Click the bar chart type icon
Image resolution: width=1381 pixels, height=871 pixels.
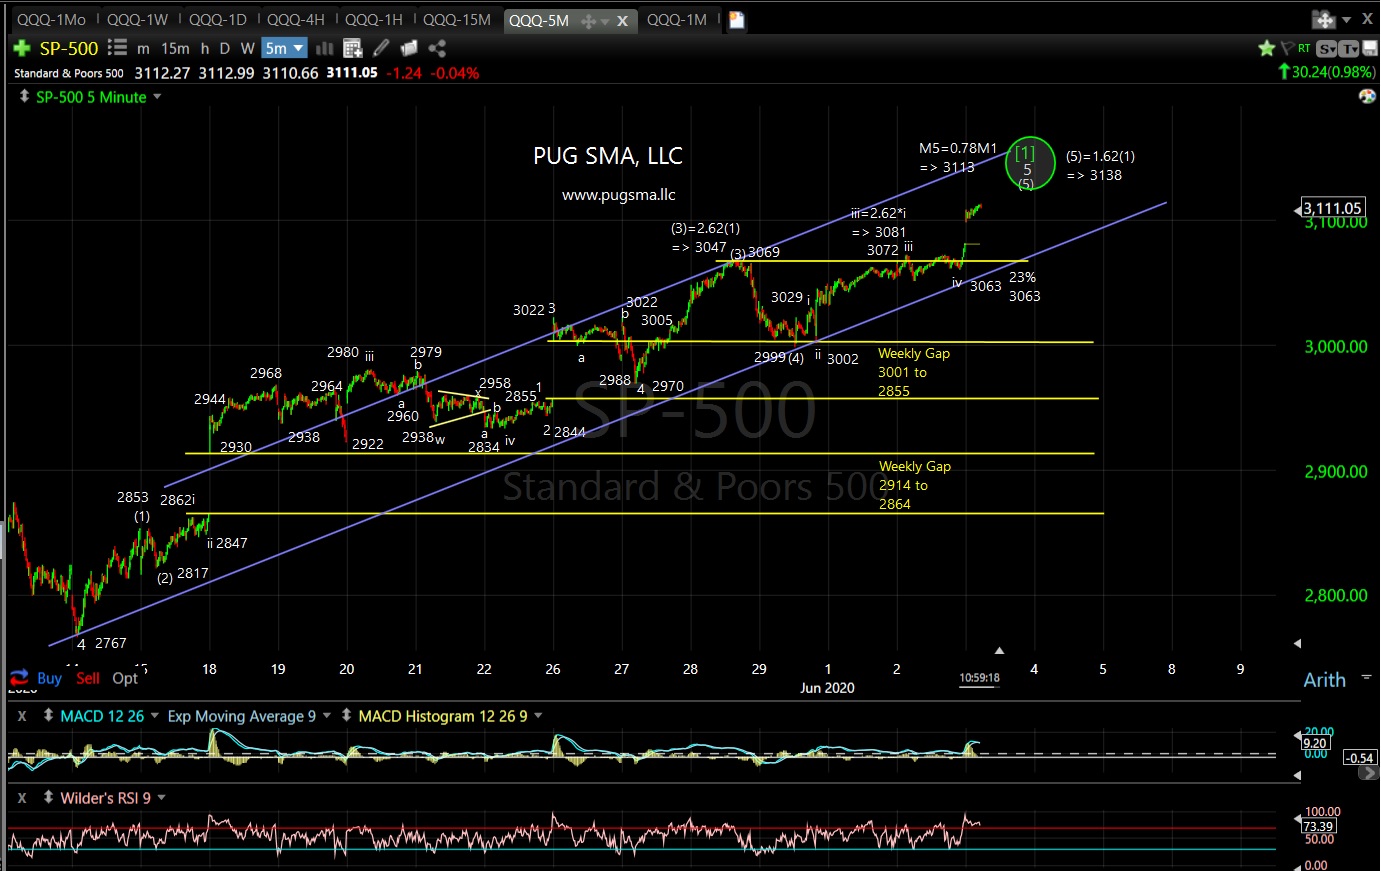click(x=325, y=48)
